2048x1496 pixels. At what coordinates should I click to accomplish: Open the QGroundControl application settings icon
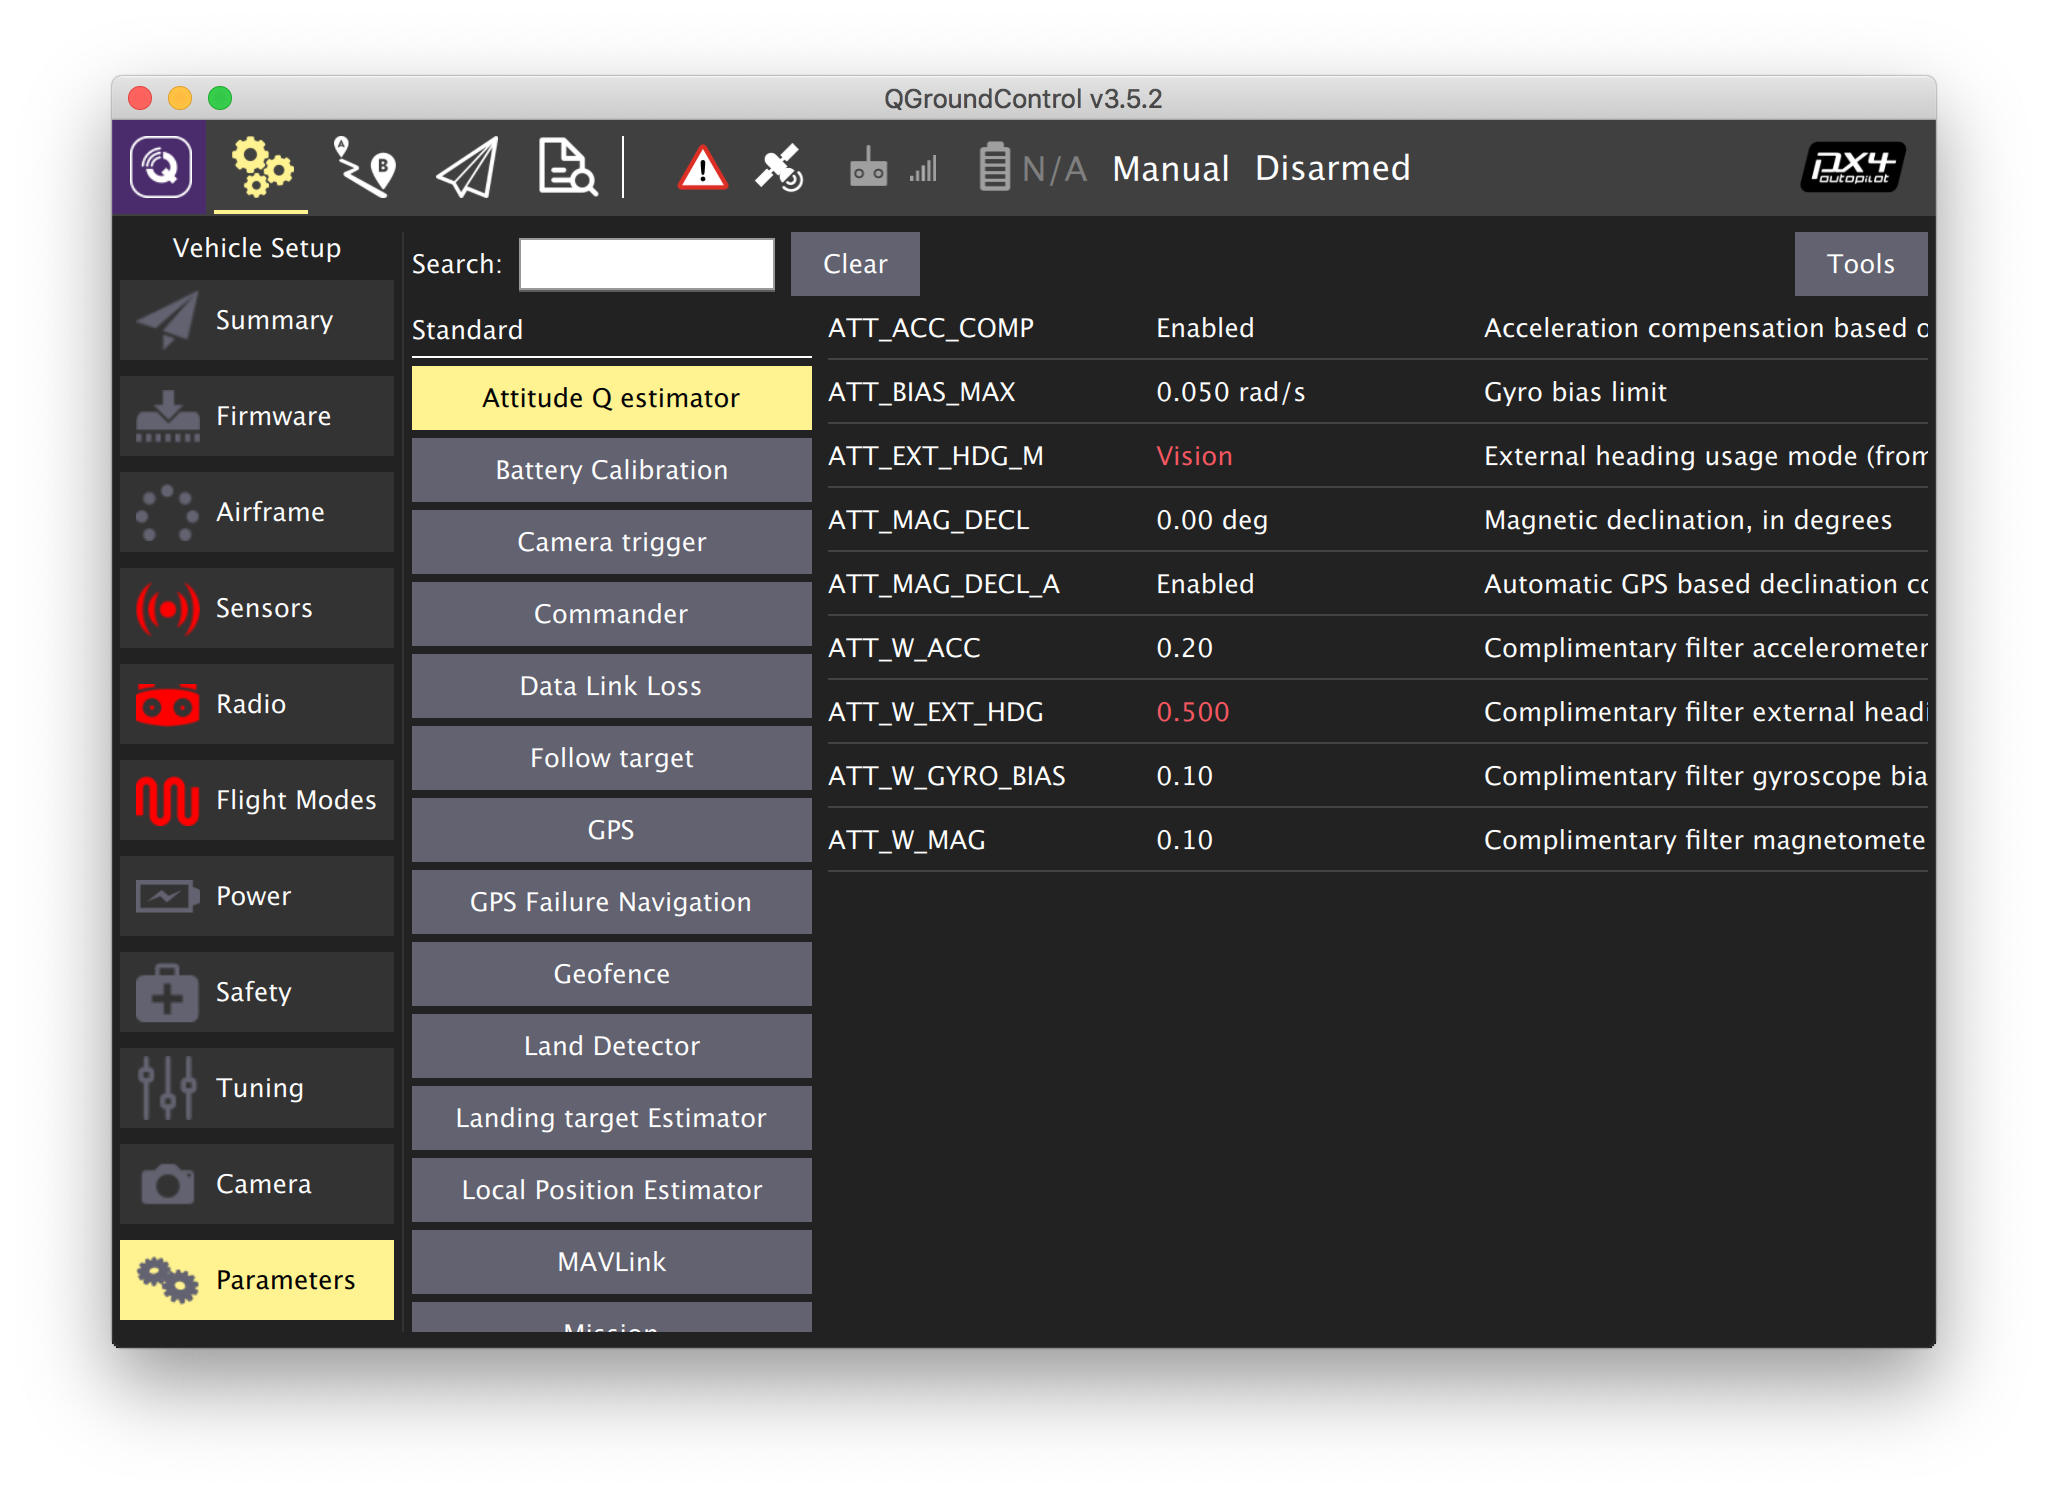click(160, 167)
